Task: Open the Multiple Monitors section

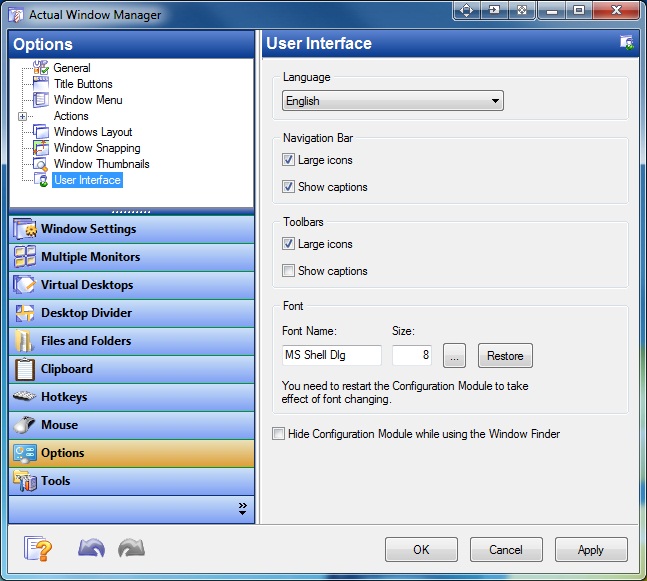Action: pos(131,257)
